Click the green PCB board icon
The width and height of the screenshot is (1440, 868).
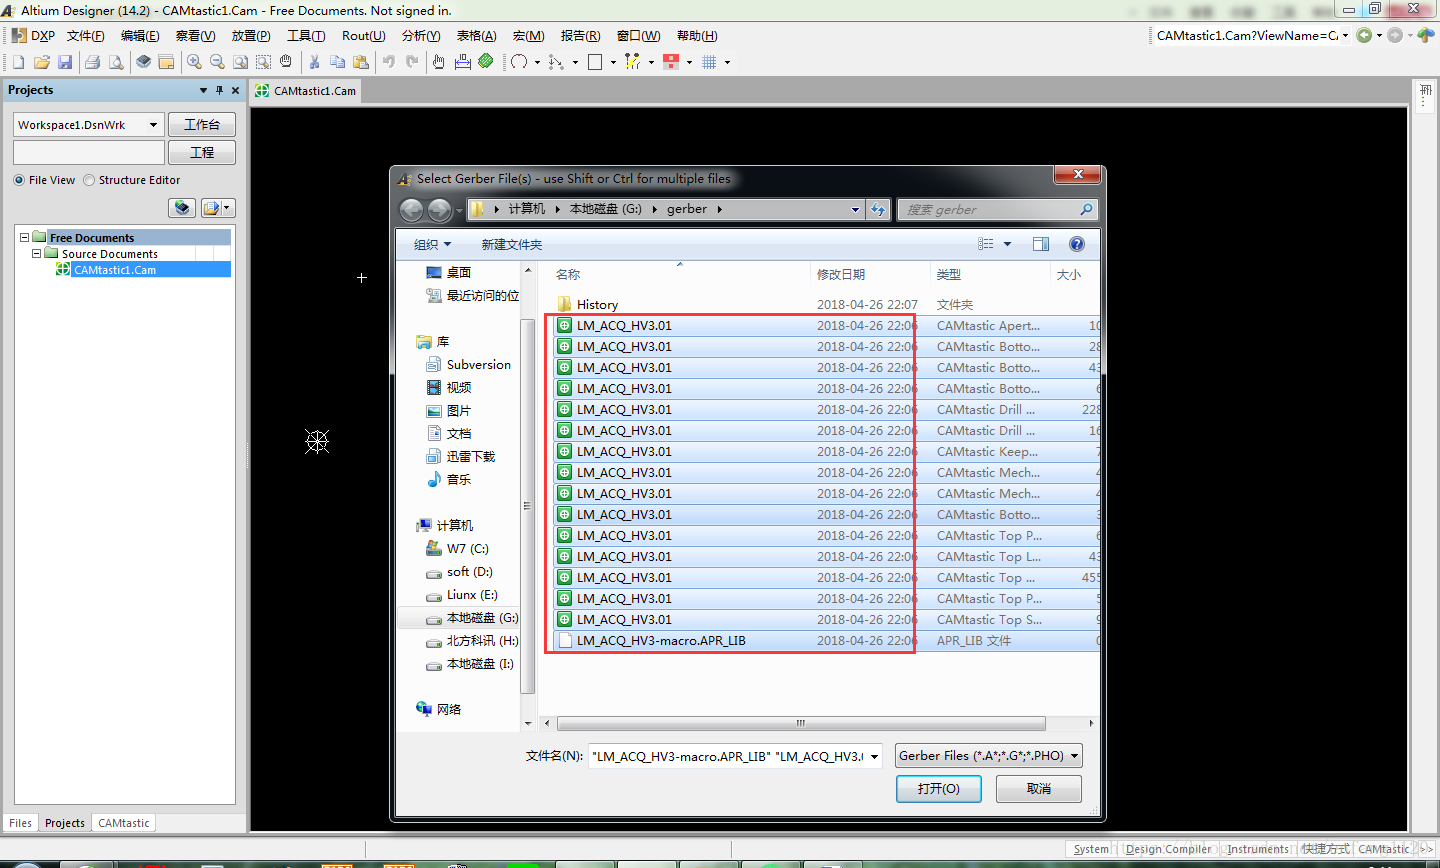pos(486,62)
